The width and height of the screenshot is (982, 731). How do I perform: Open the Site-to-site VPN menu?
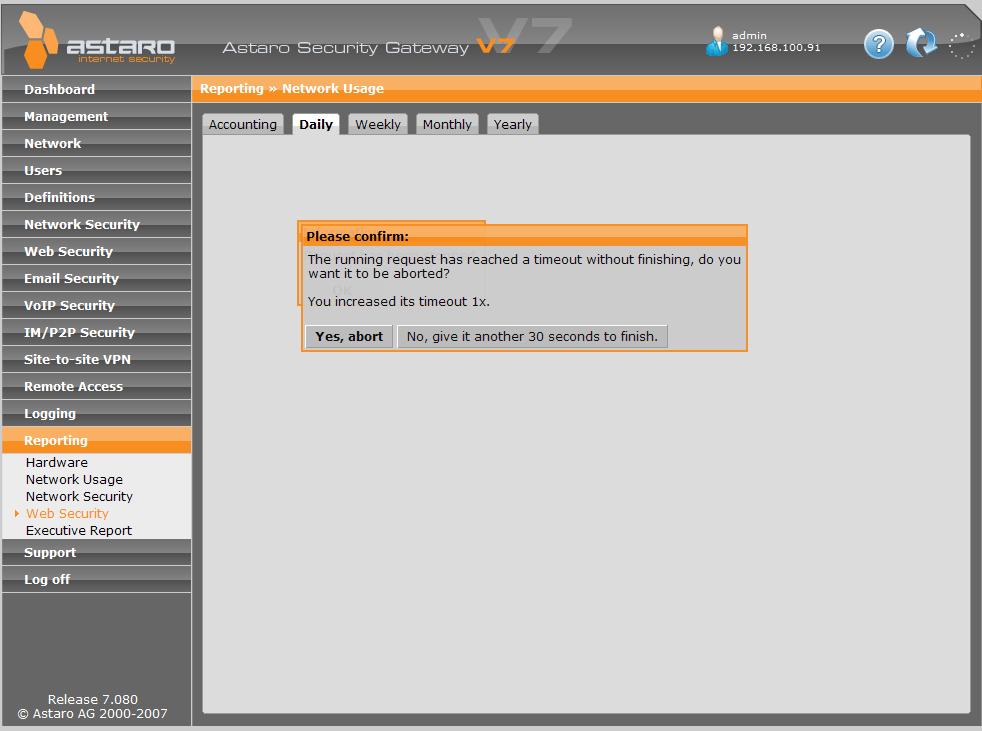(96, 358)
